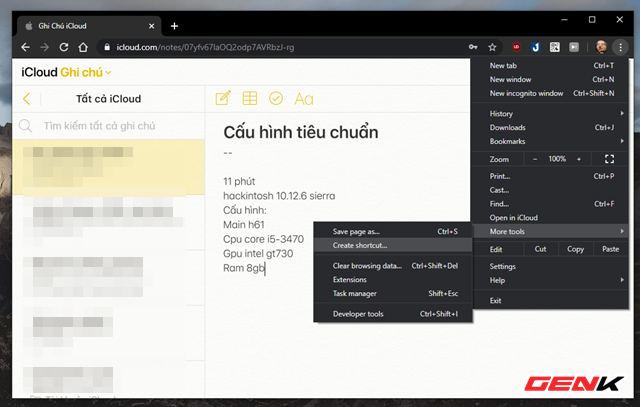Click the three-dot Chrome menu button
640x407 pixels.
coord(620,47)
